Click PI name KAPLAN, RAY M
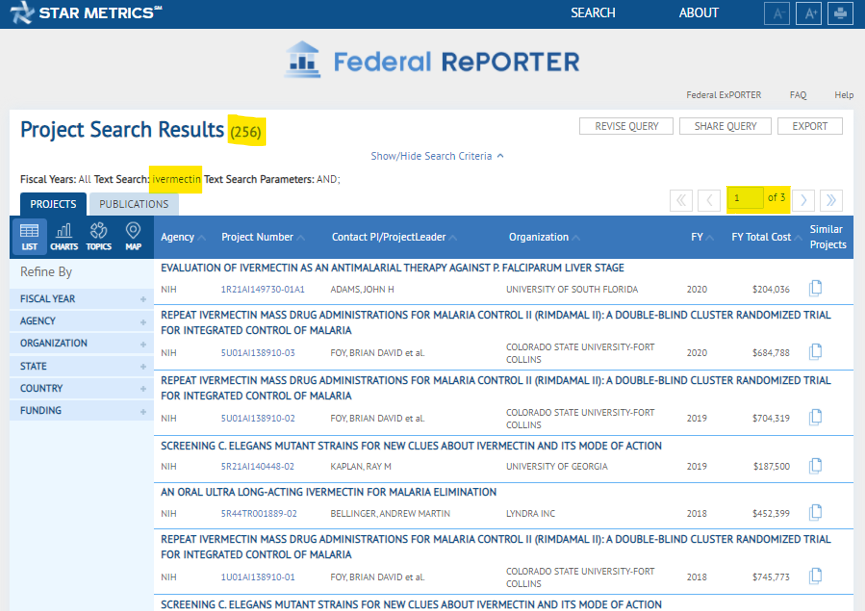865x611 pixels. coord(360,467)
